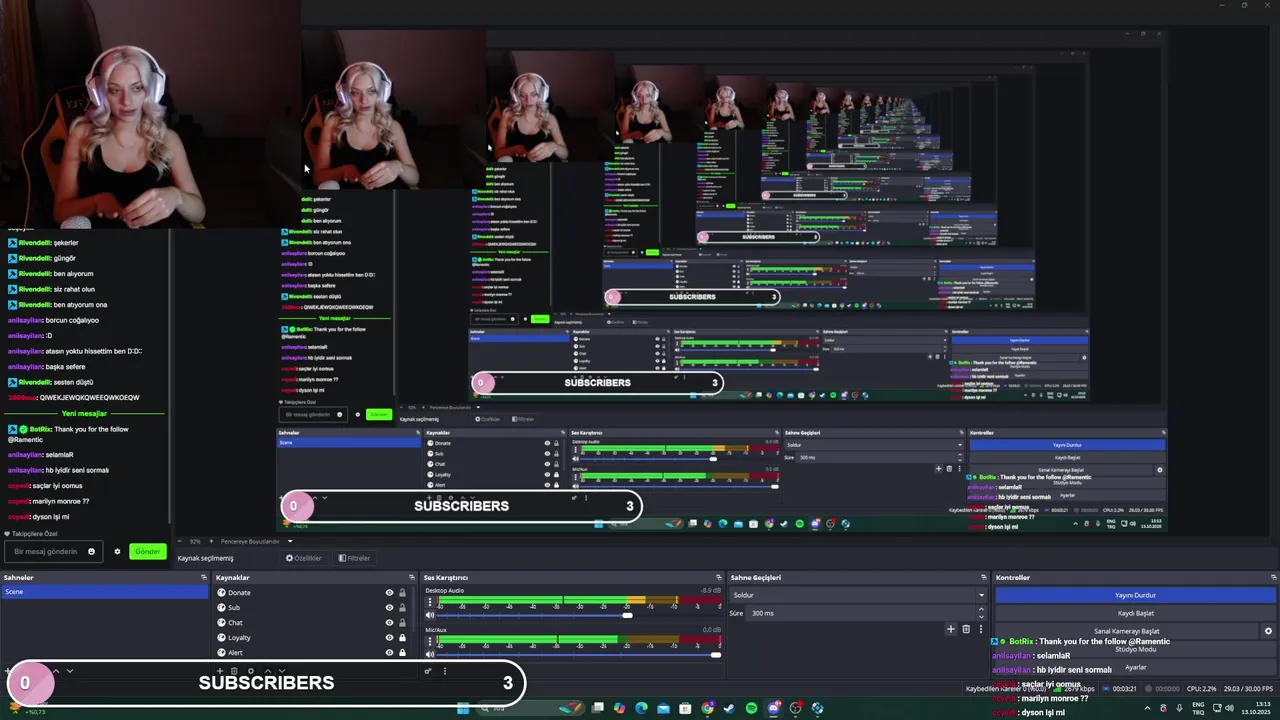Open Discord from the taskbar

(x=773, y=708)
